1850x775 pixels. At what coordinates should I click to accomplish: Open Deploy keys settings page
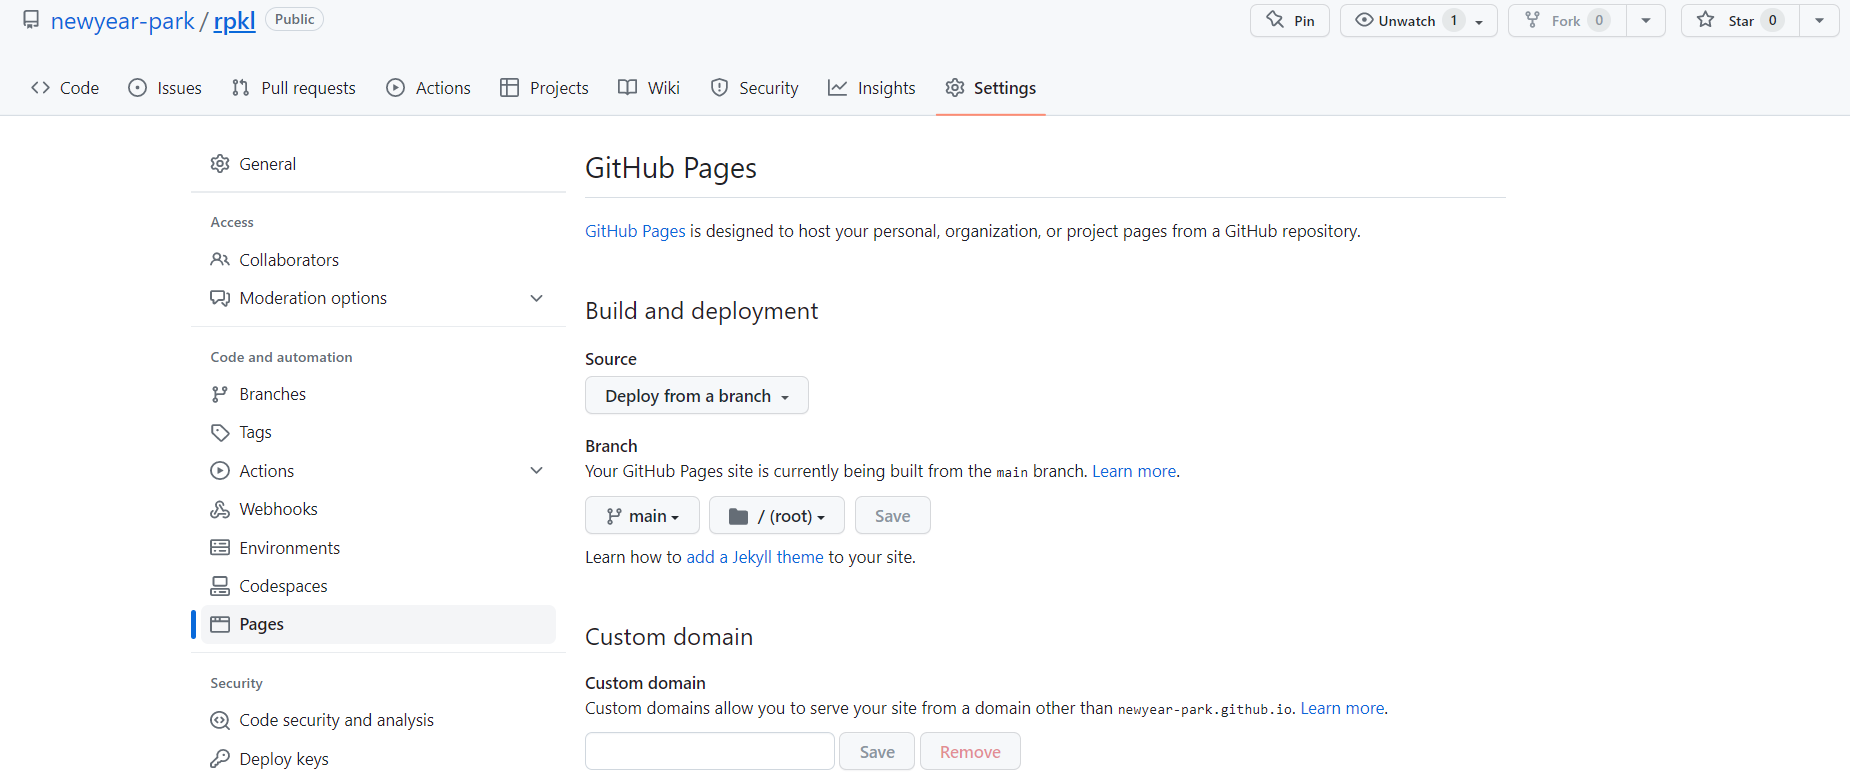tap(378, 759)
